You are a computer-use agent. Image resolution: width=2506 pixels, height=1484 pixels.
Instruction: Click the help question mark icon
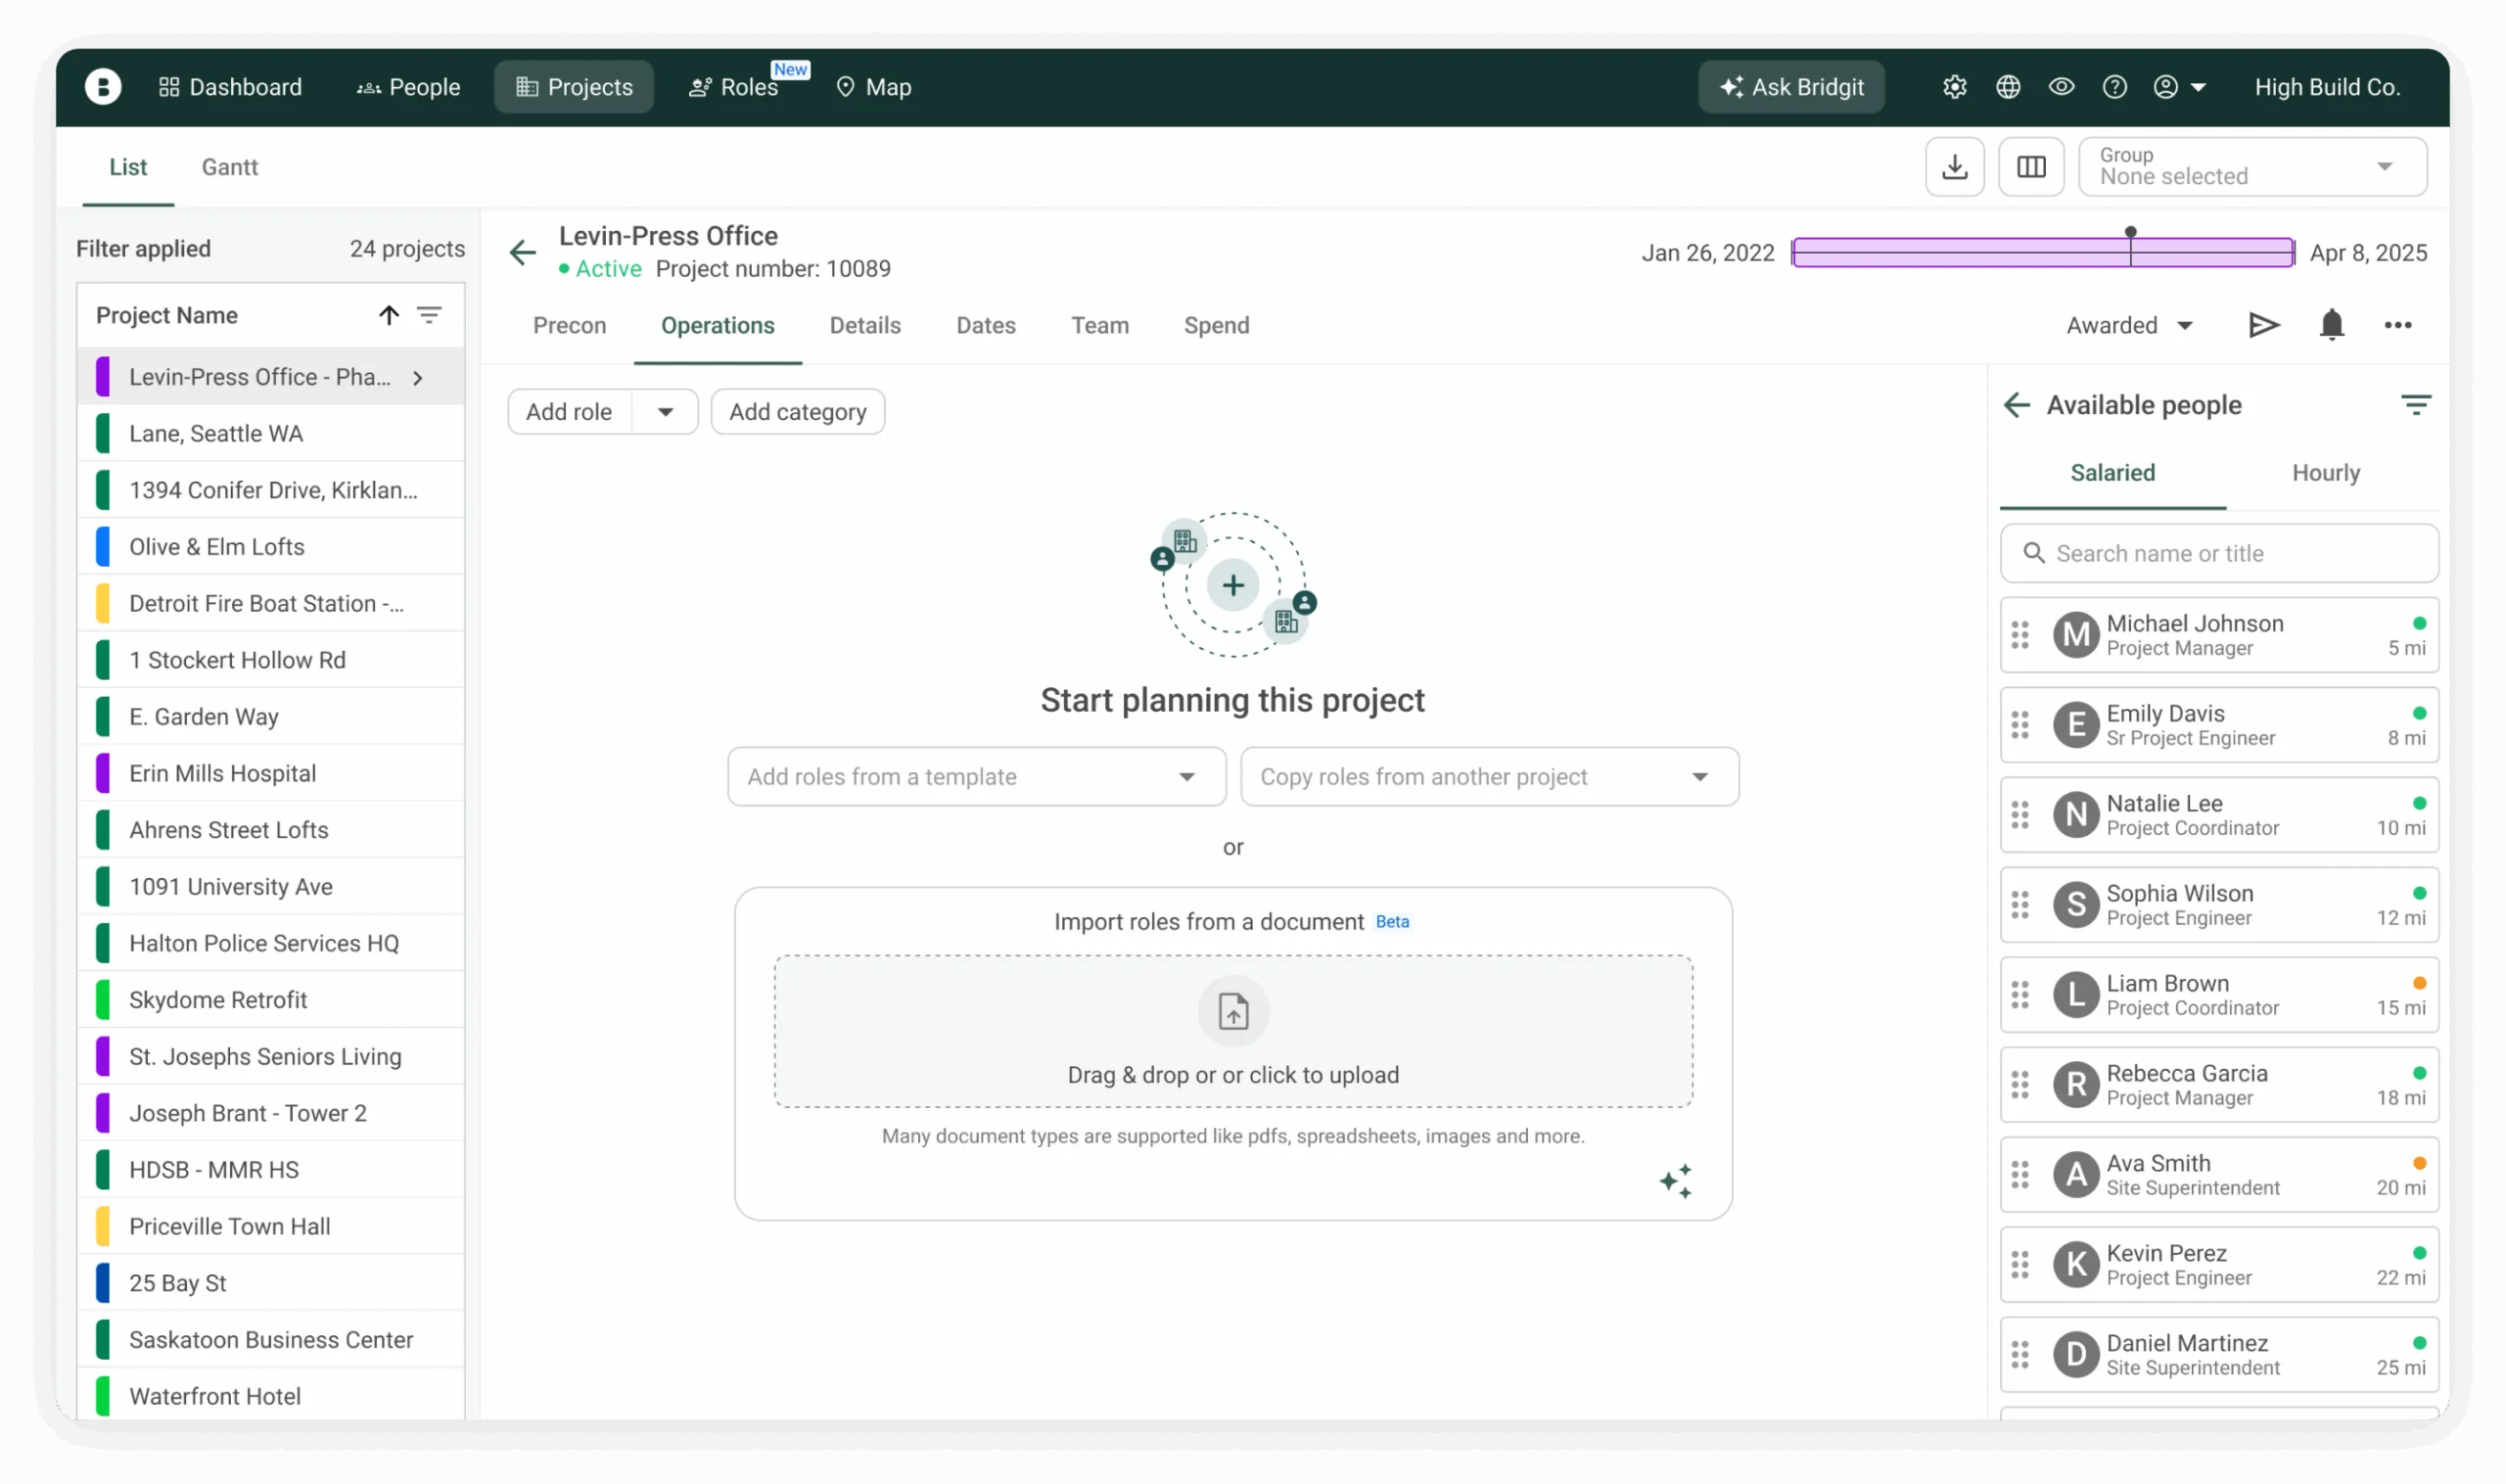tap(2113, 87)
